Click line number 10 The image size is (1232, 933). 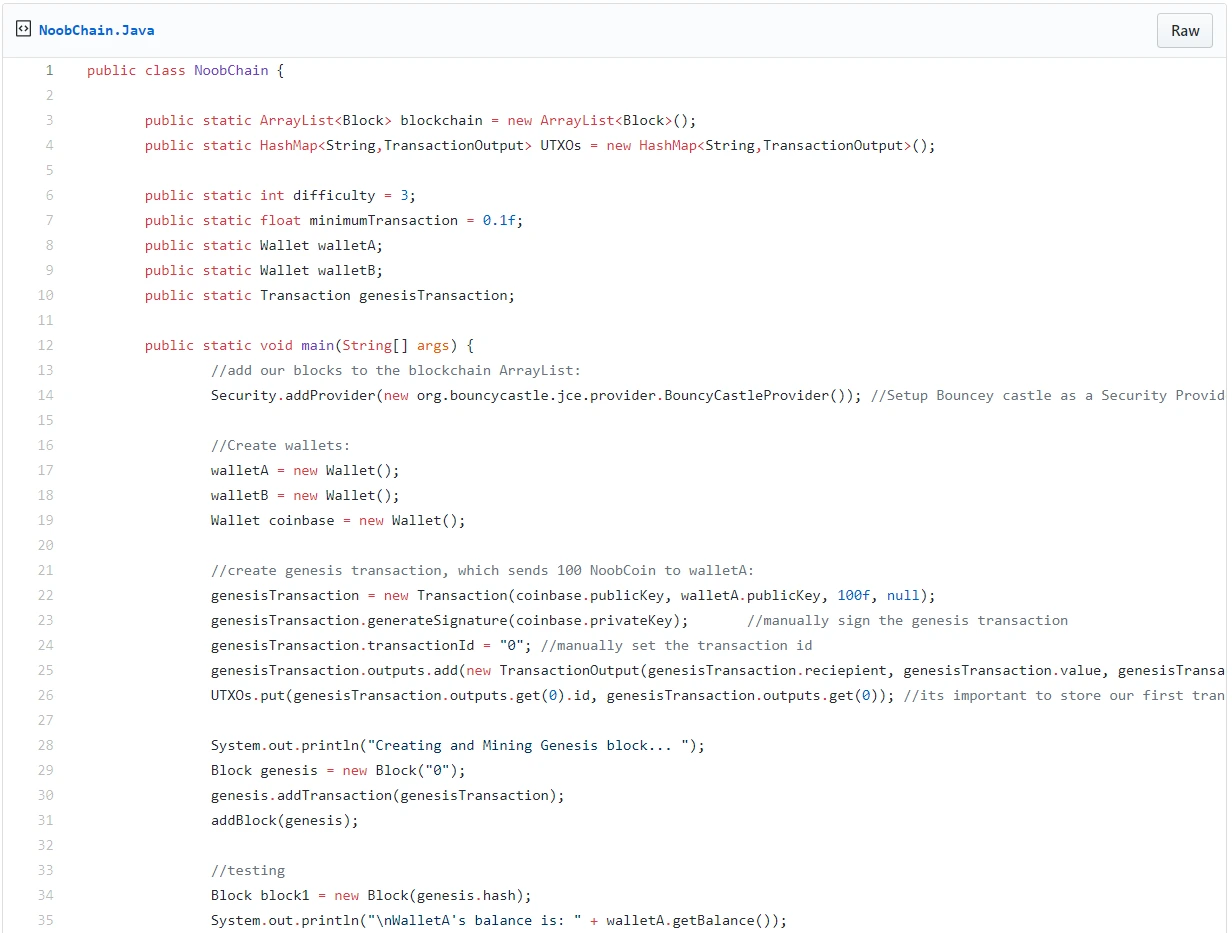(x=46, y=295)
